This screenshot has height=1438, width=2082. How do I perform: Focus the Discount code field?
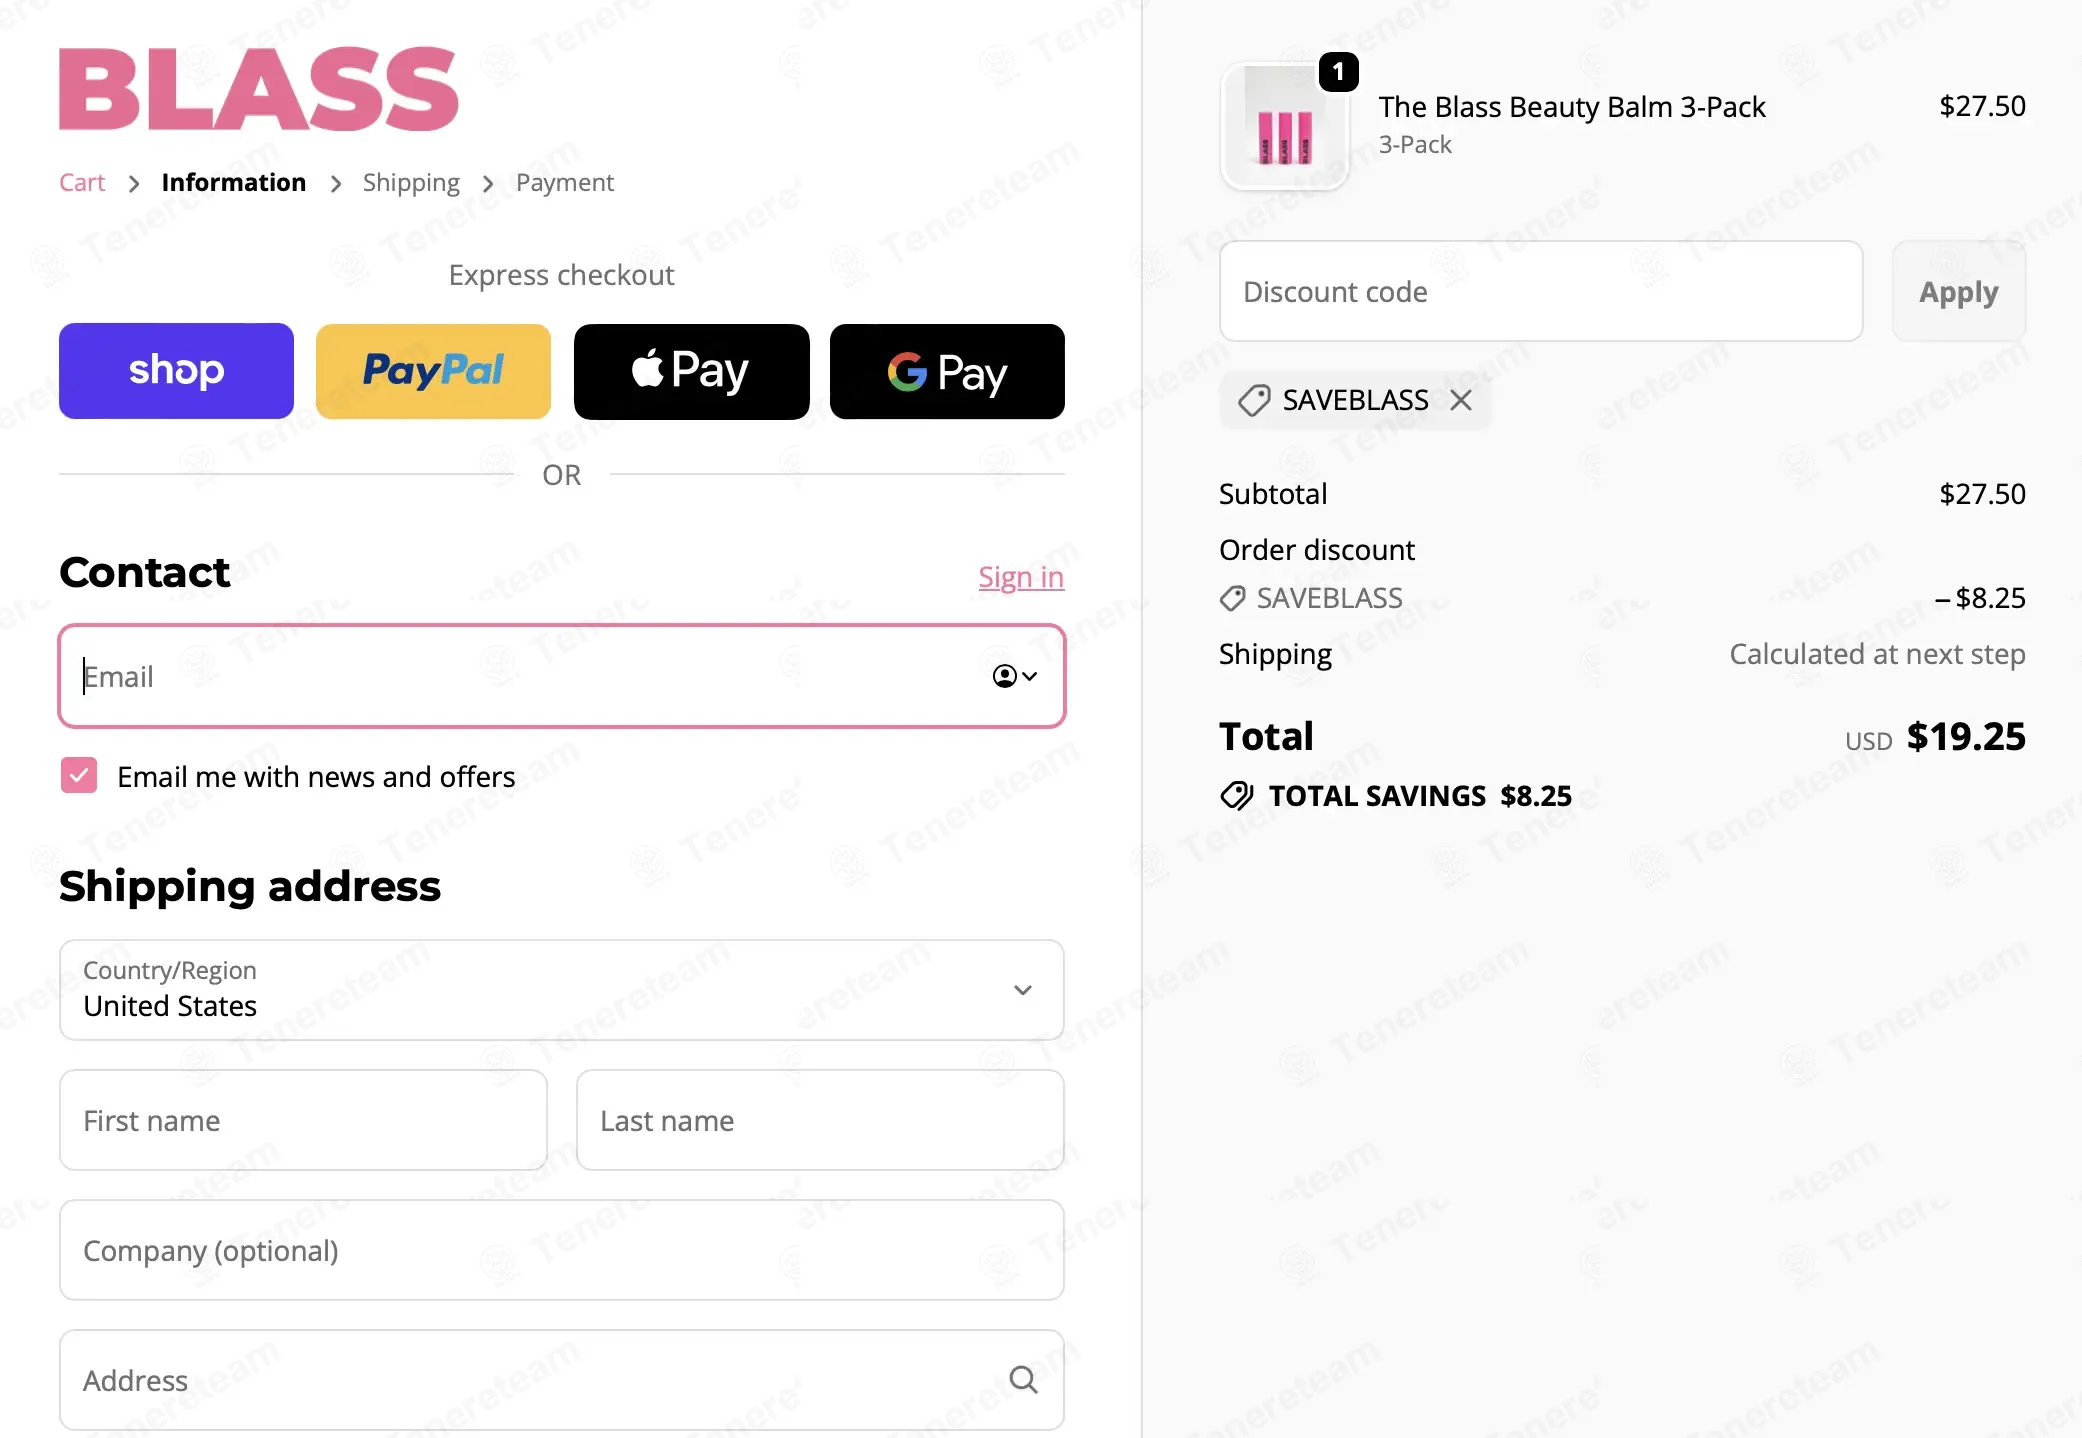tap(1540, 291)
